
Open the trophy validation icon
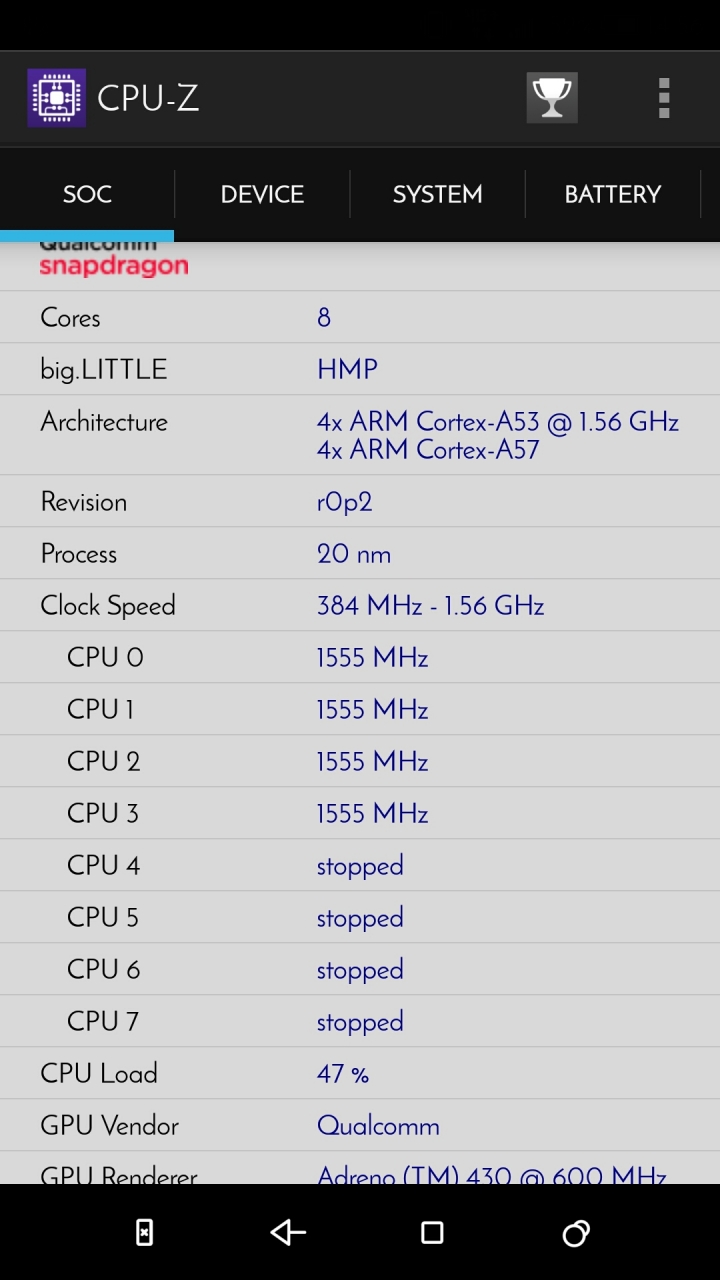[x=552, y=98]
